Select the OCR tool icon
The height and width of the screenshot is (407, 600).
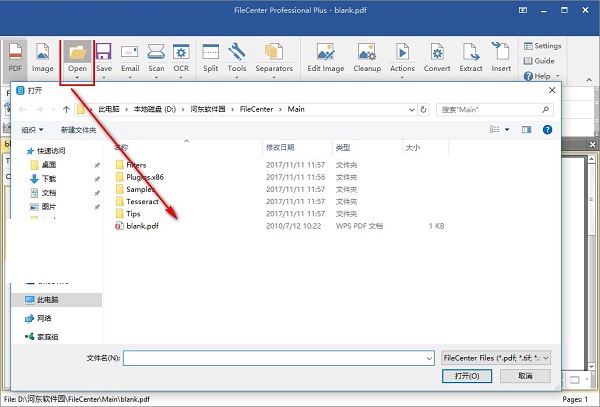(x=181, y=51)
